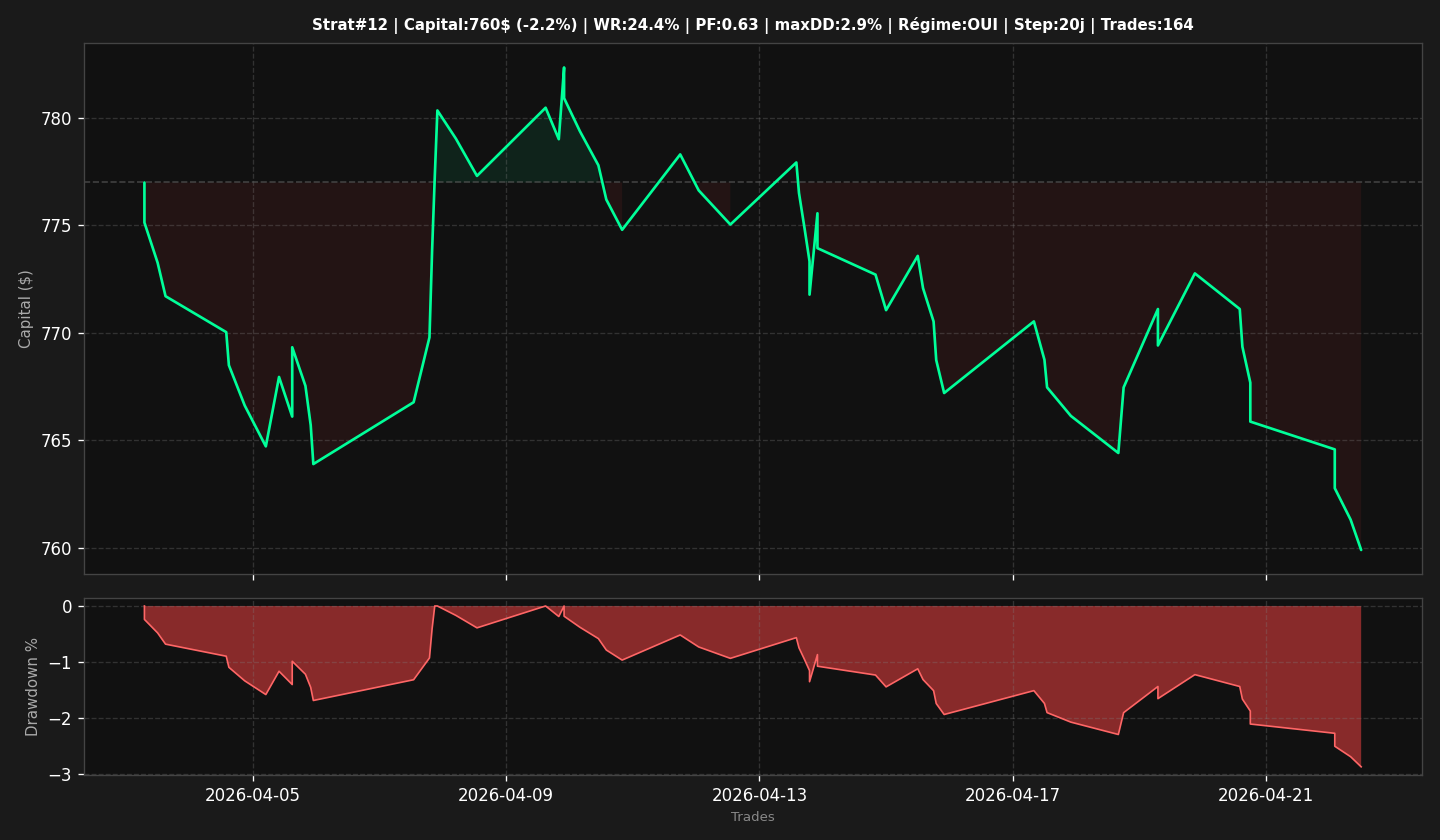Click the Trades x-axis label
Image resolution: width=1440 pixels, height=840 pixels.
tap(753, 818)
